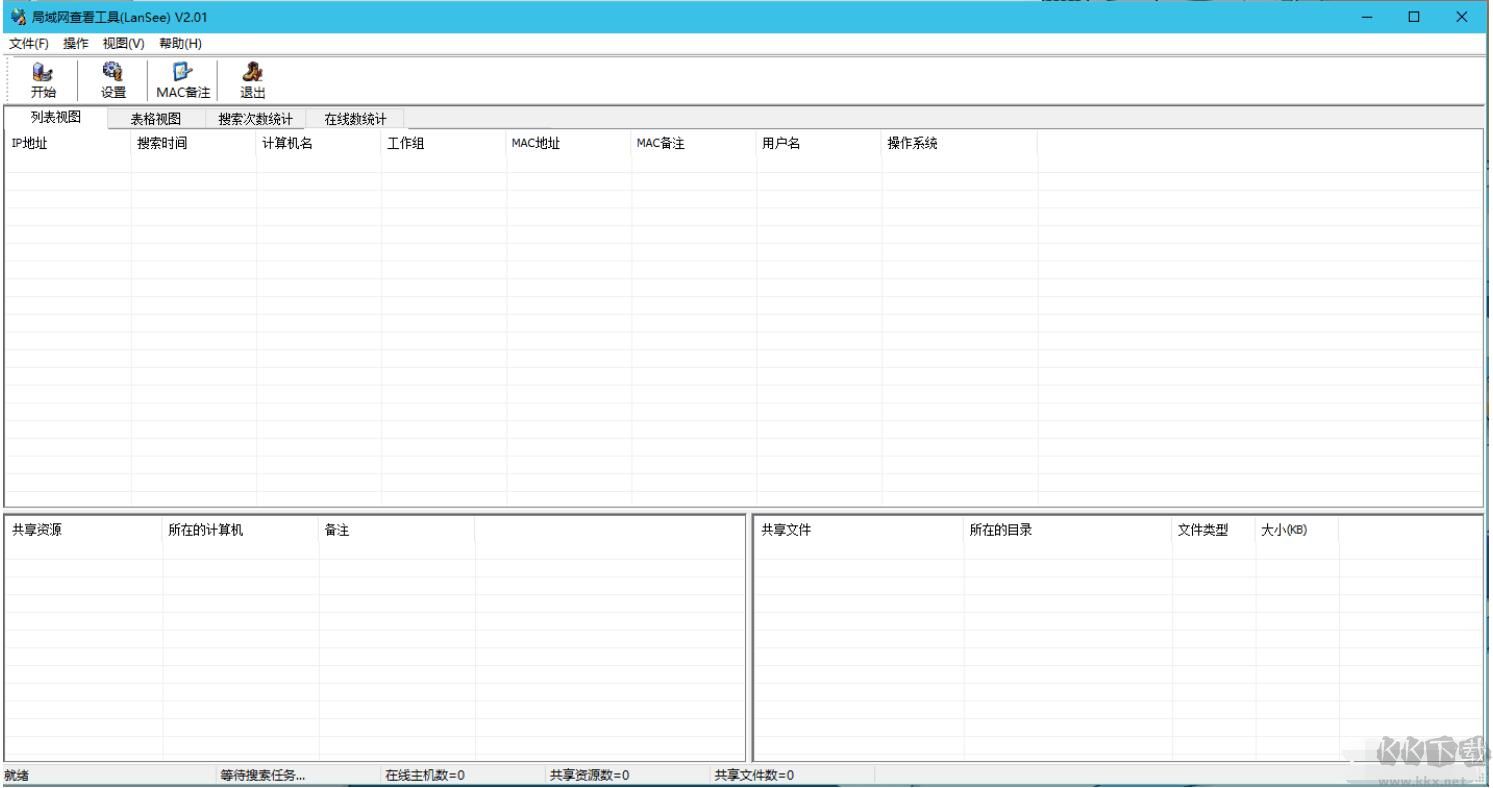Sort by the 搜索时间 column header
Image resolution: width=1493 pixels, height=788 pixels.
(x=194, y=143)
